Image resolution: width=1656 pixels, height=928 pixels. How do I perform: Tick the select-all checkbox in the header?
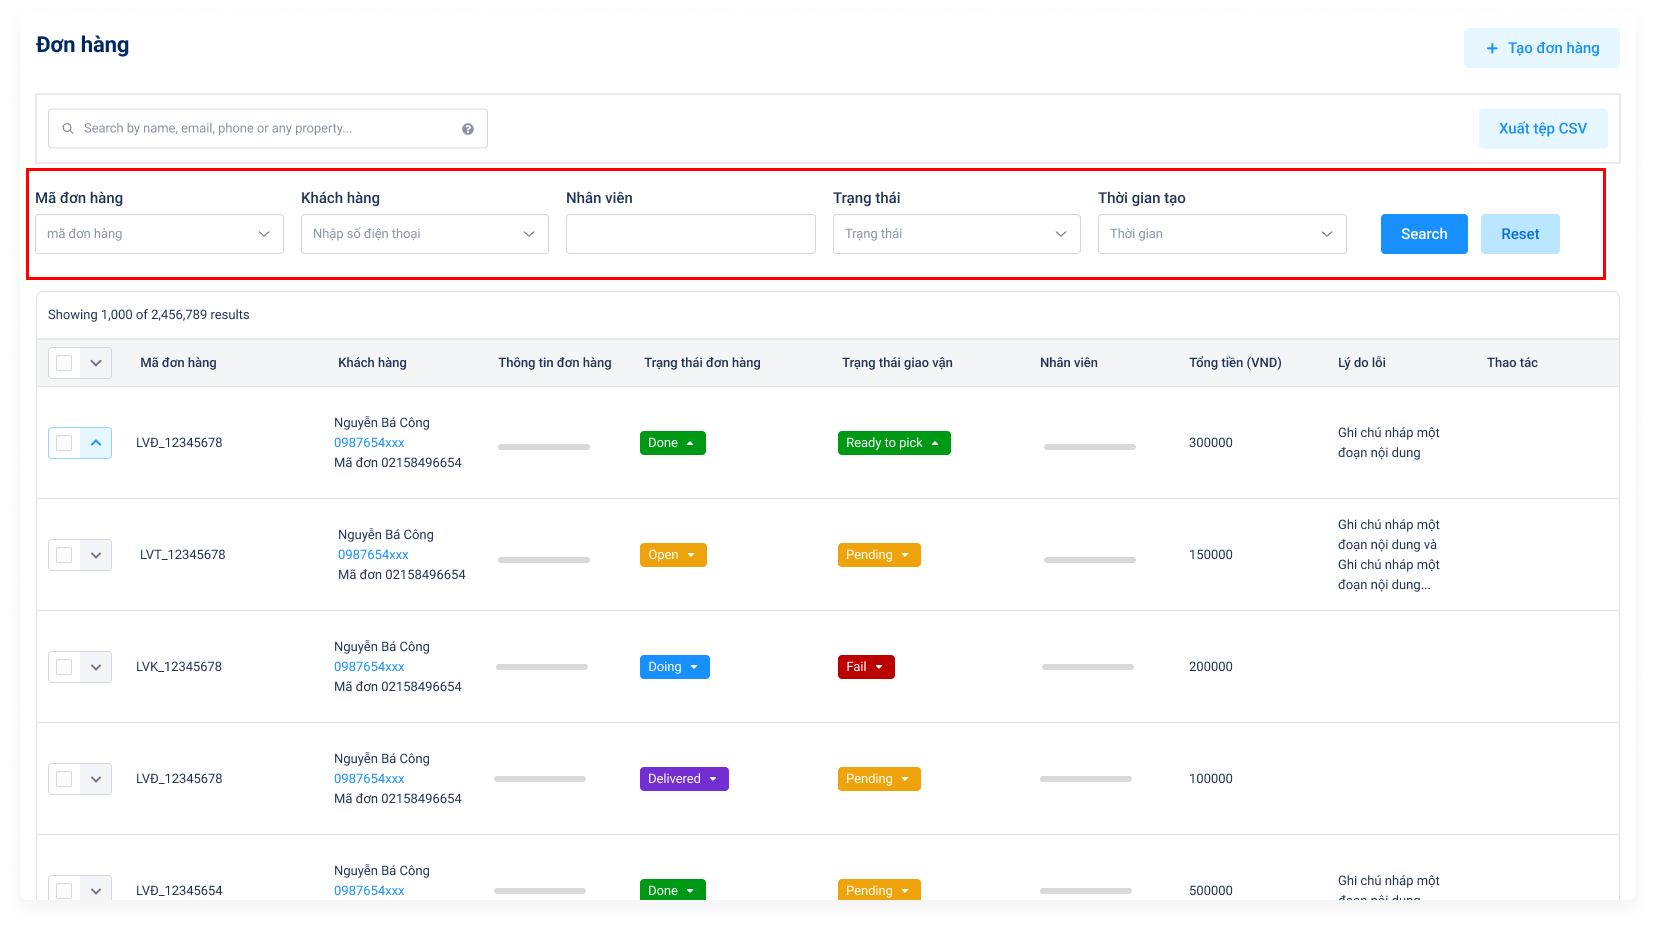tap(64, 363)
